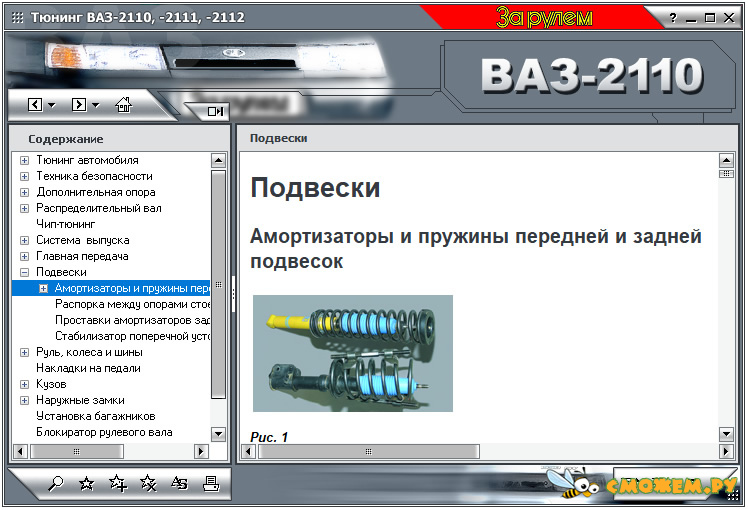Add page to favorites star-plus icon
The image size is (748, 510).
(x=118, y=483)
